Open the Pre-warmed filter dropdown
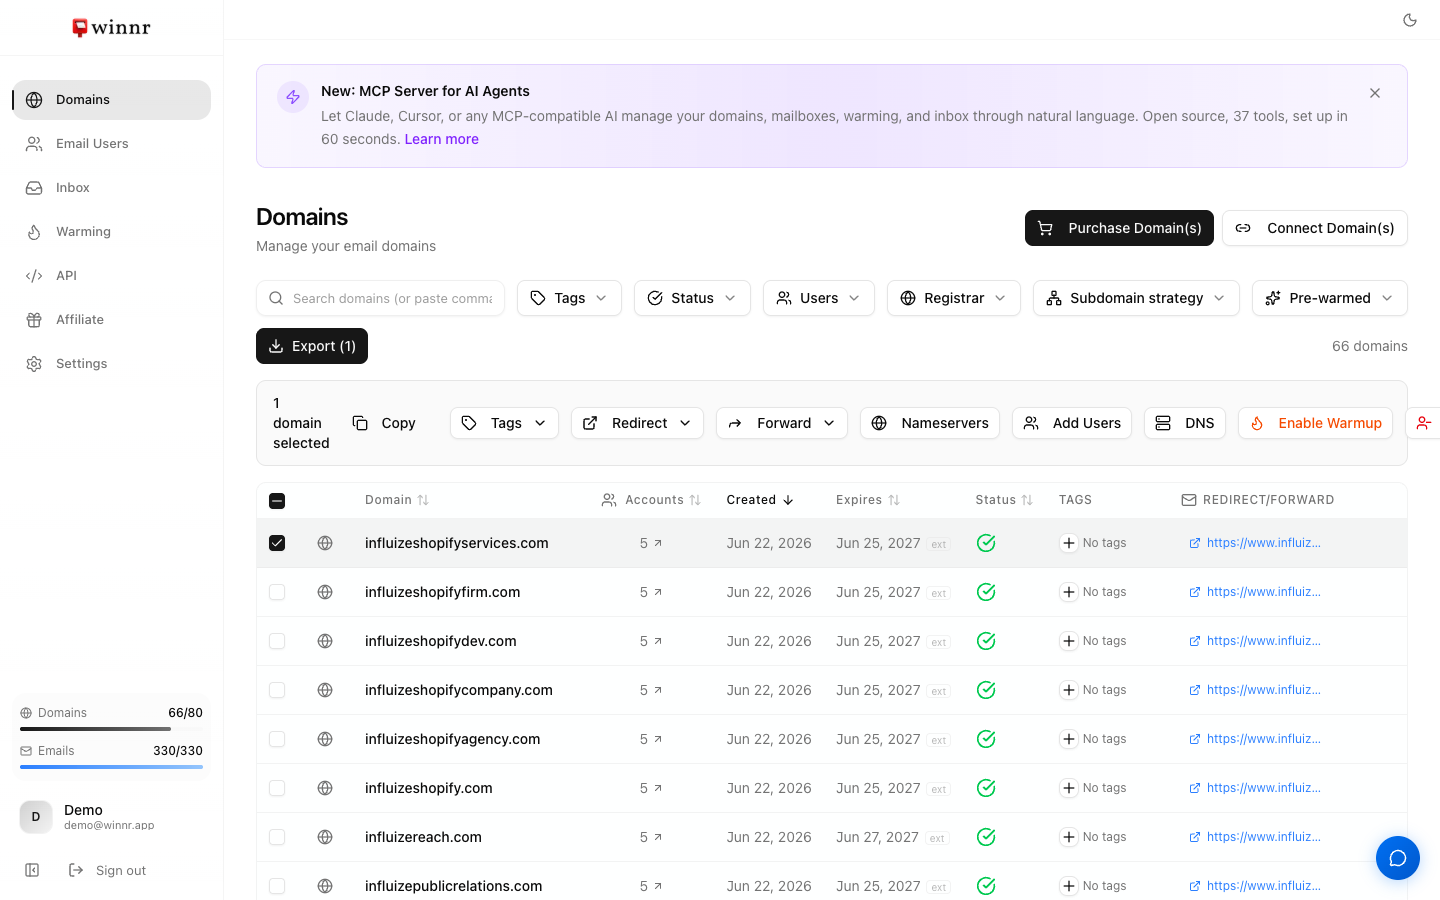1440x900 pixels. pyautogui.click(x=1329, y=298)
